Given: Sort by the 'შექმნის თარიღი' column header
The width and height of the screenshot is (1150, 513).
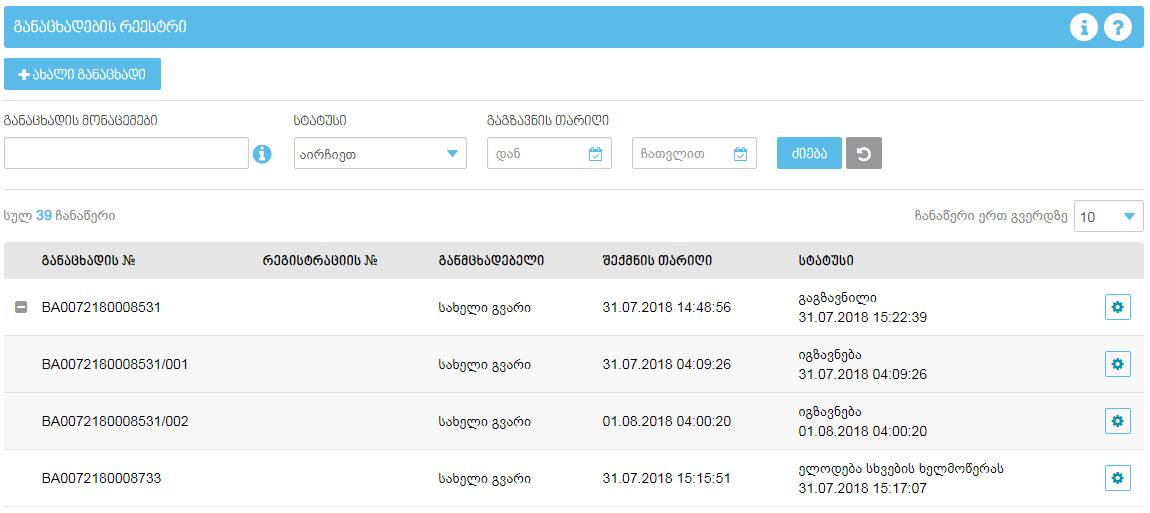Looking at the screenshot, I should (x=657, y=261).
